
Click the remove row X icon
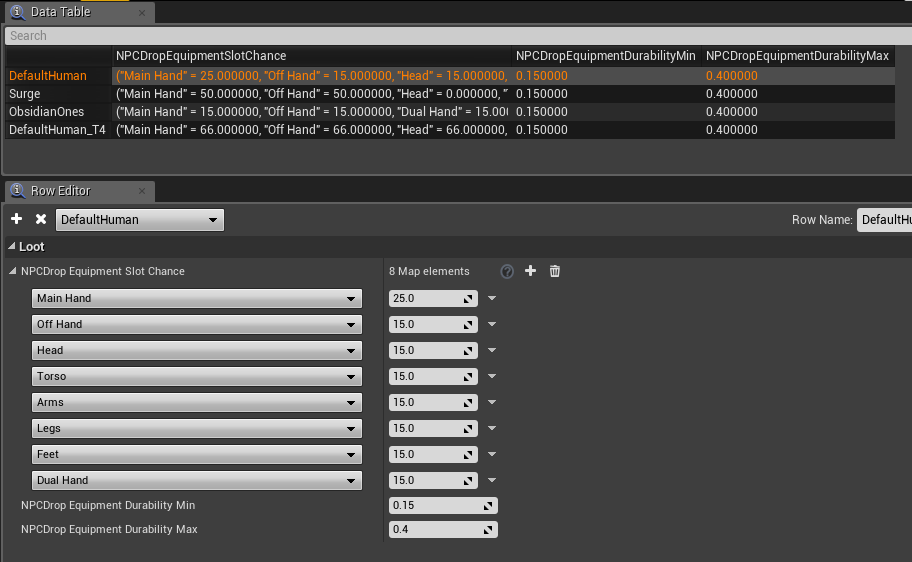point(41,219)
